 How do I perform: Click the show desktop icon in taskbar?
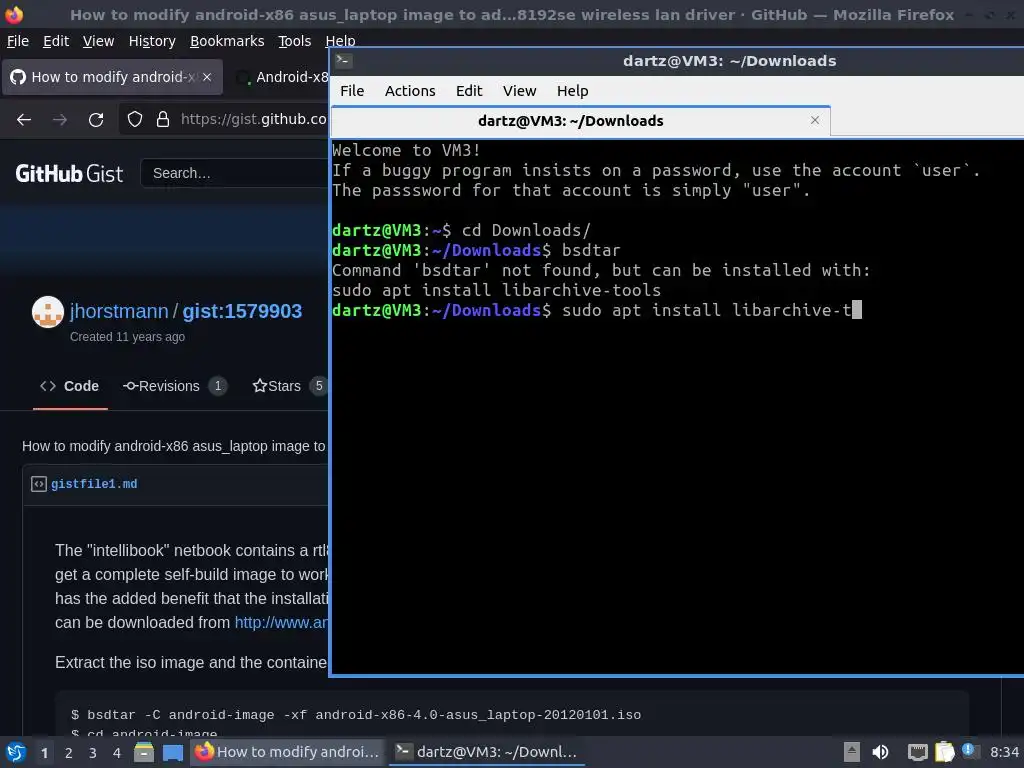pyautogui.click(x=172, y=752)
